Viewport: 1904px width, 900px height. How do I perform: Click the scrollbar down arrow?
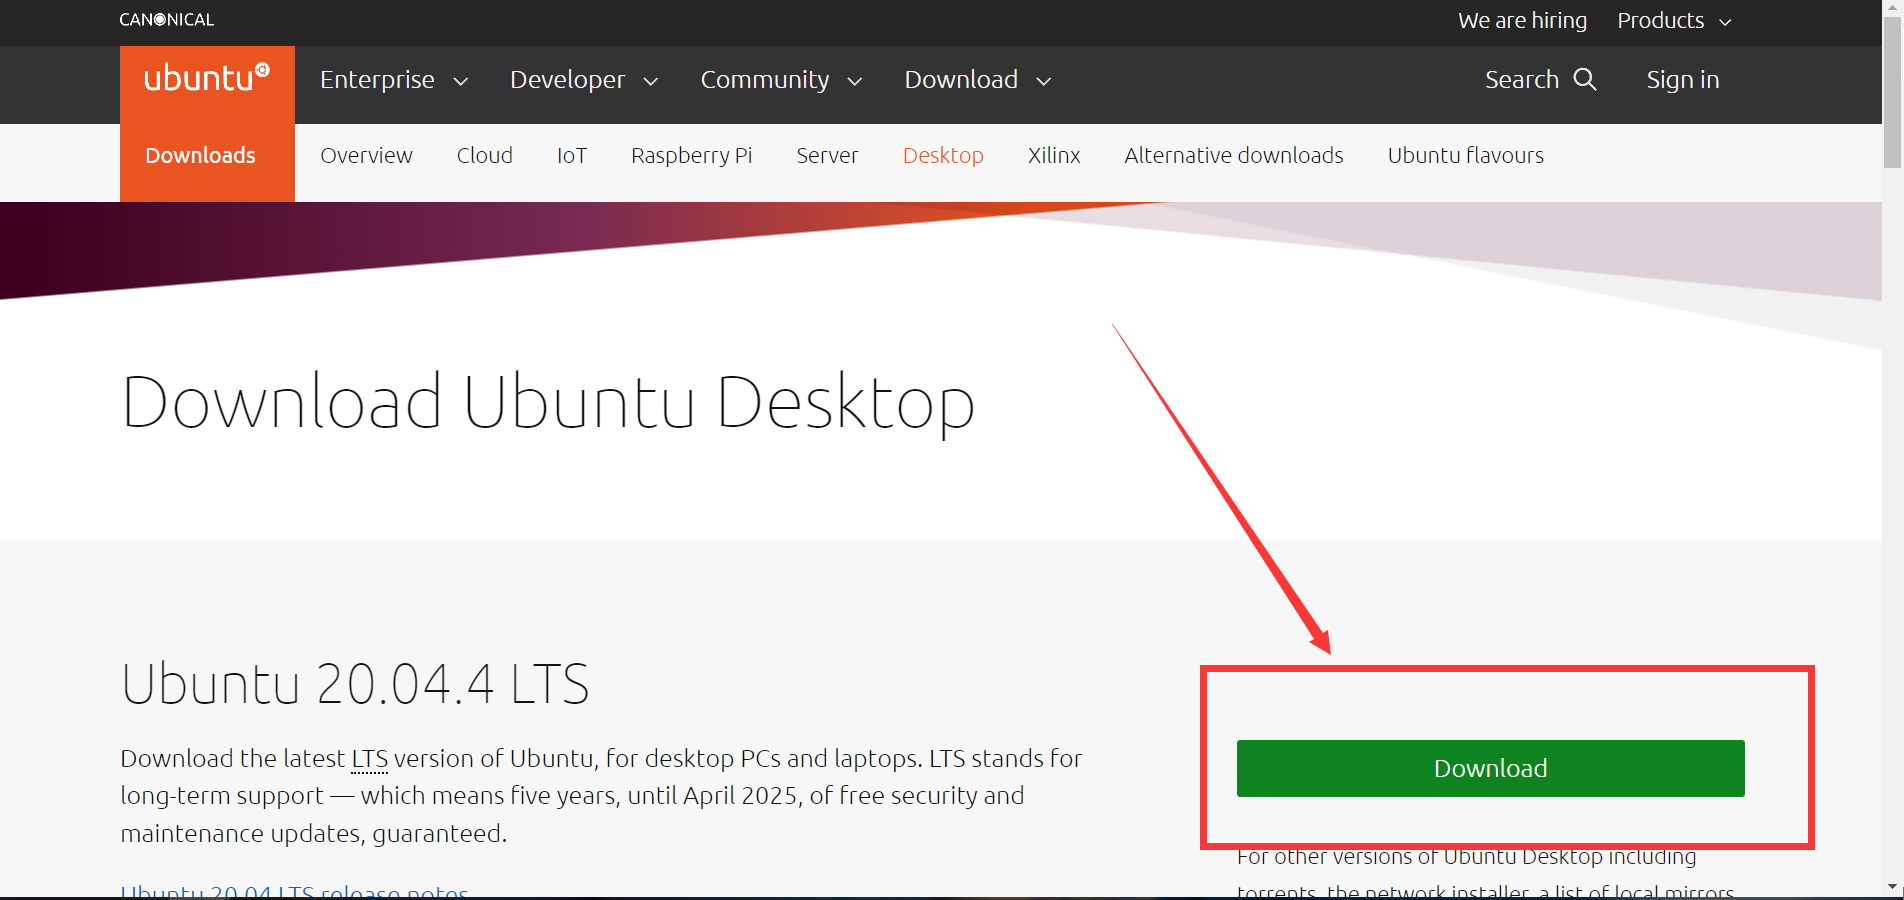1892,887
